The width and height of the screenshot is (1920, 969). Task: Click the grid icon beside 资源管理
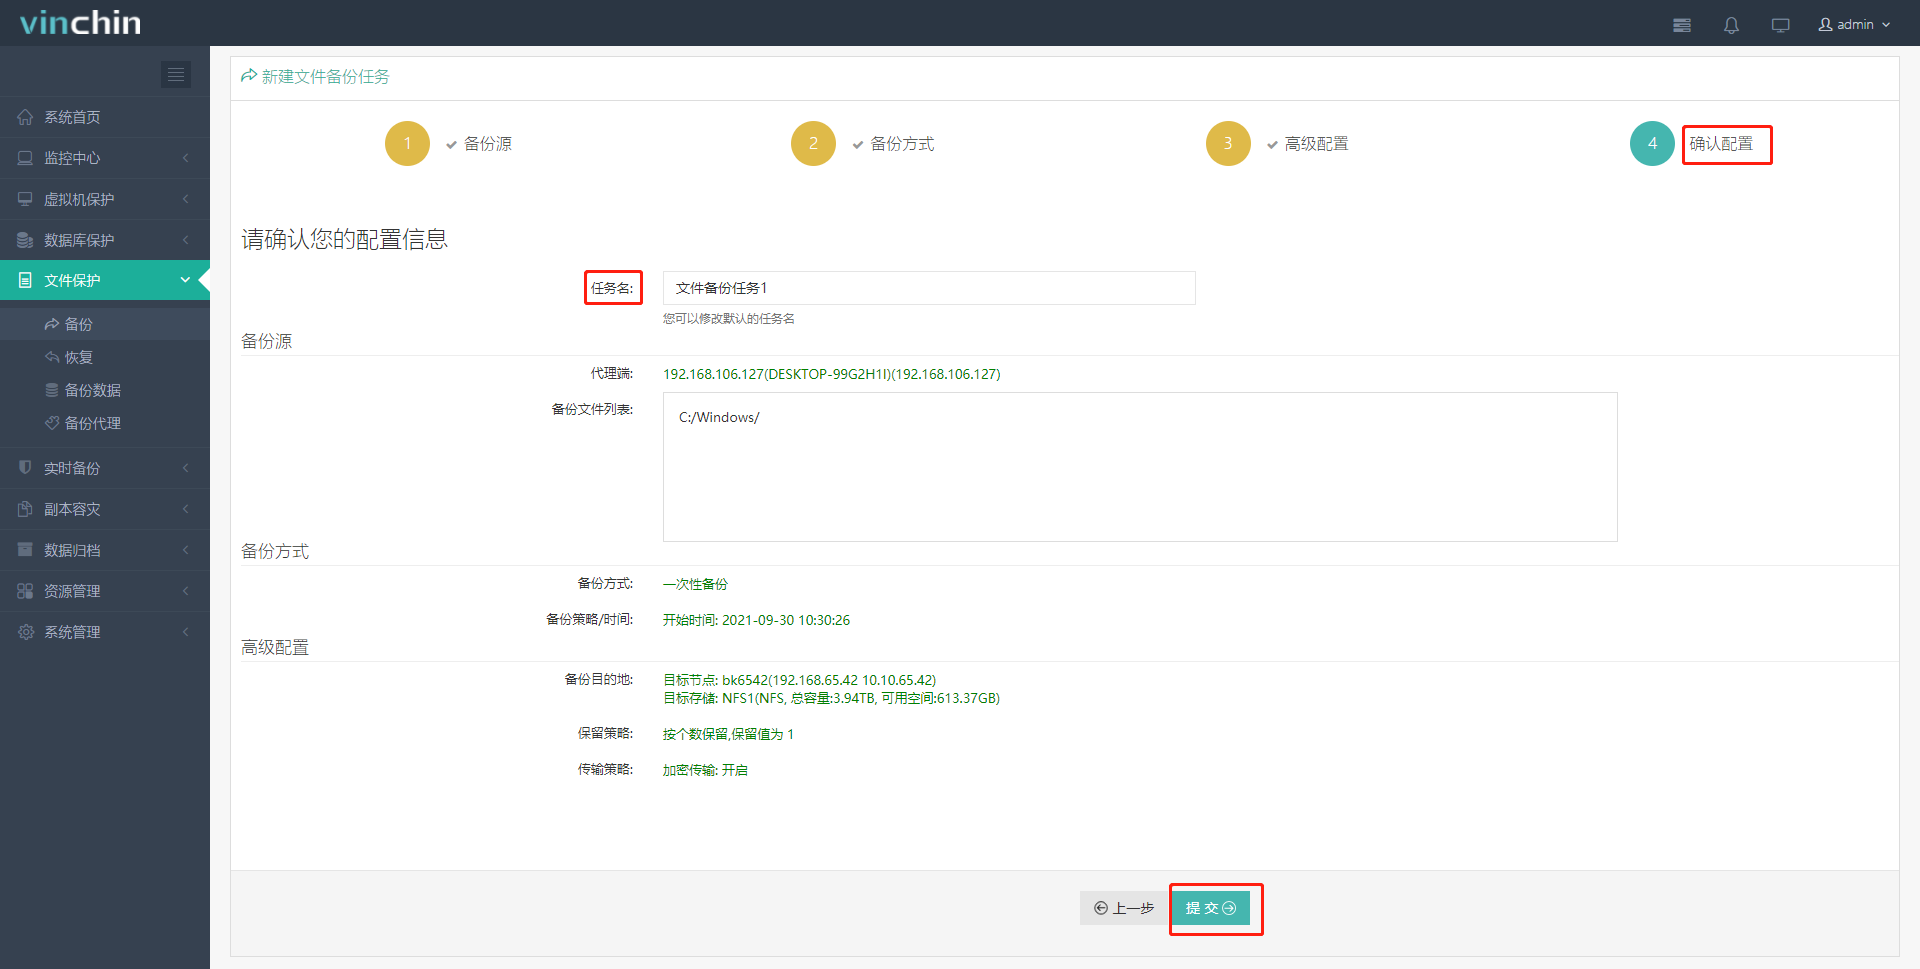[25, 591]
